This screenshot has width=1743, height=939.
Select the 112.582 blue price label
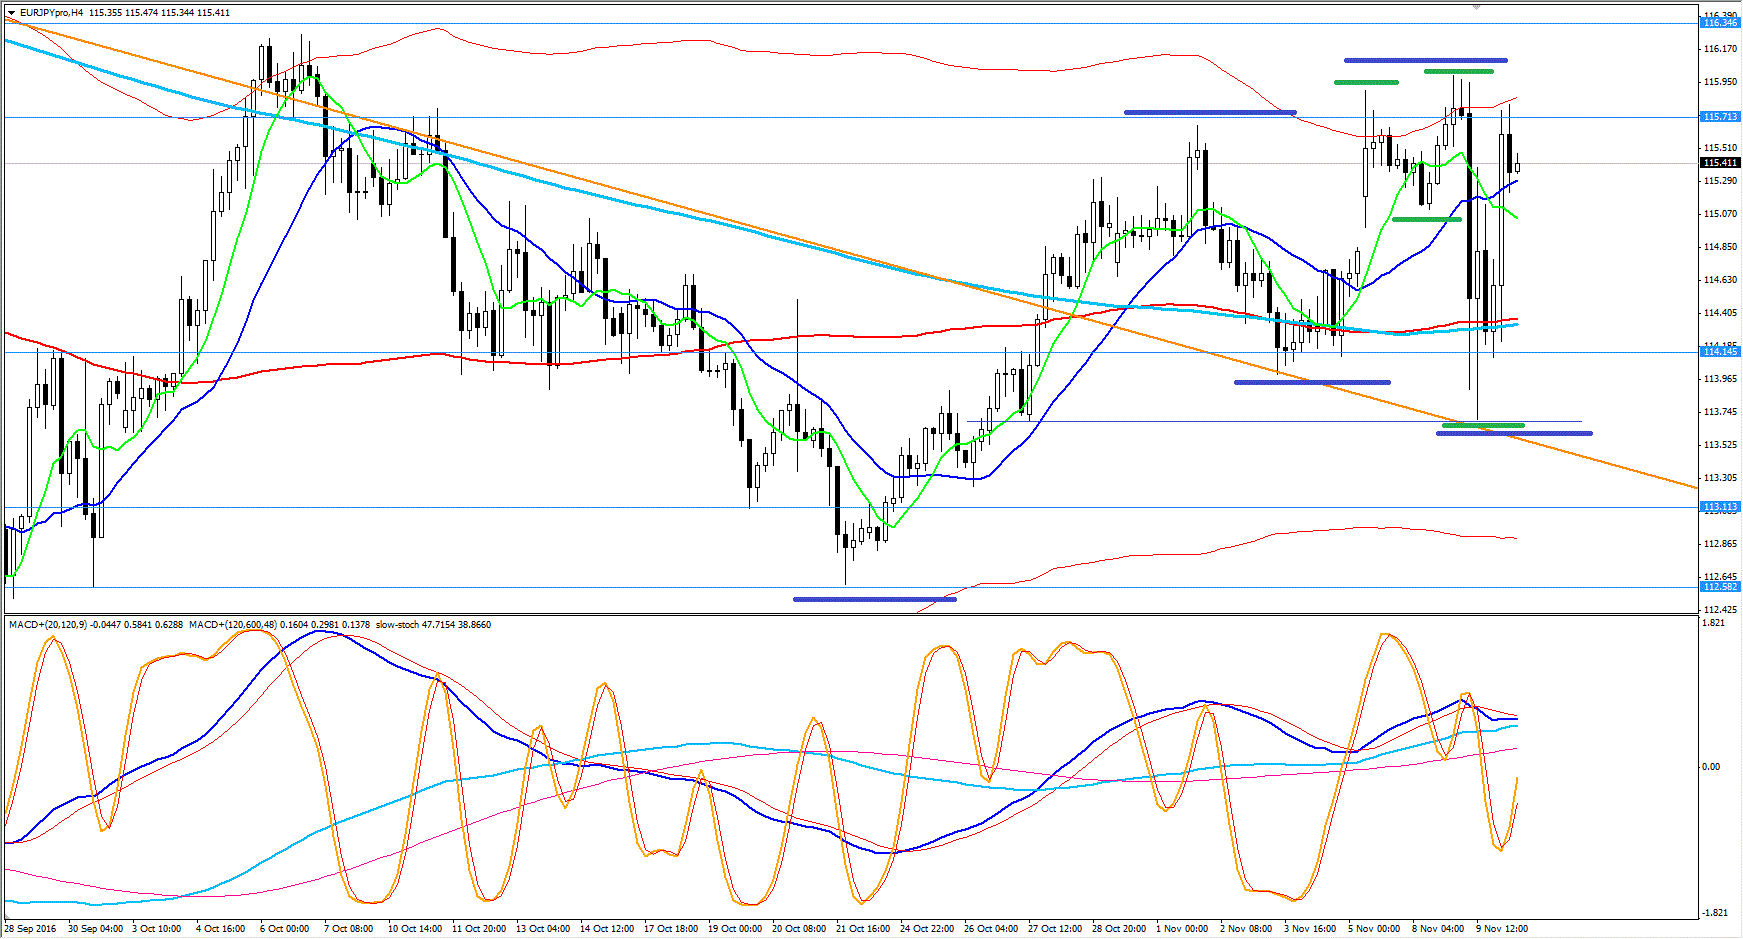click(1720, 587)
